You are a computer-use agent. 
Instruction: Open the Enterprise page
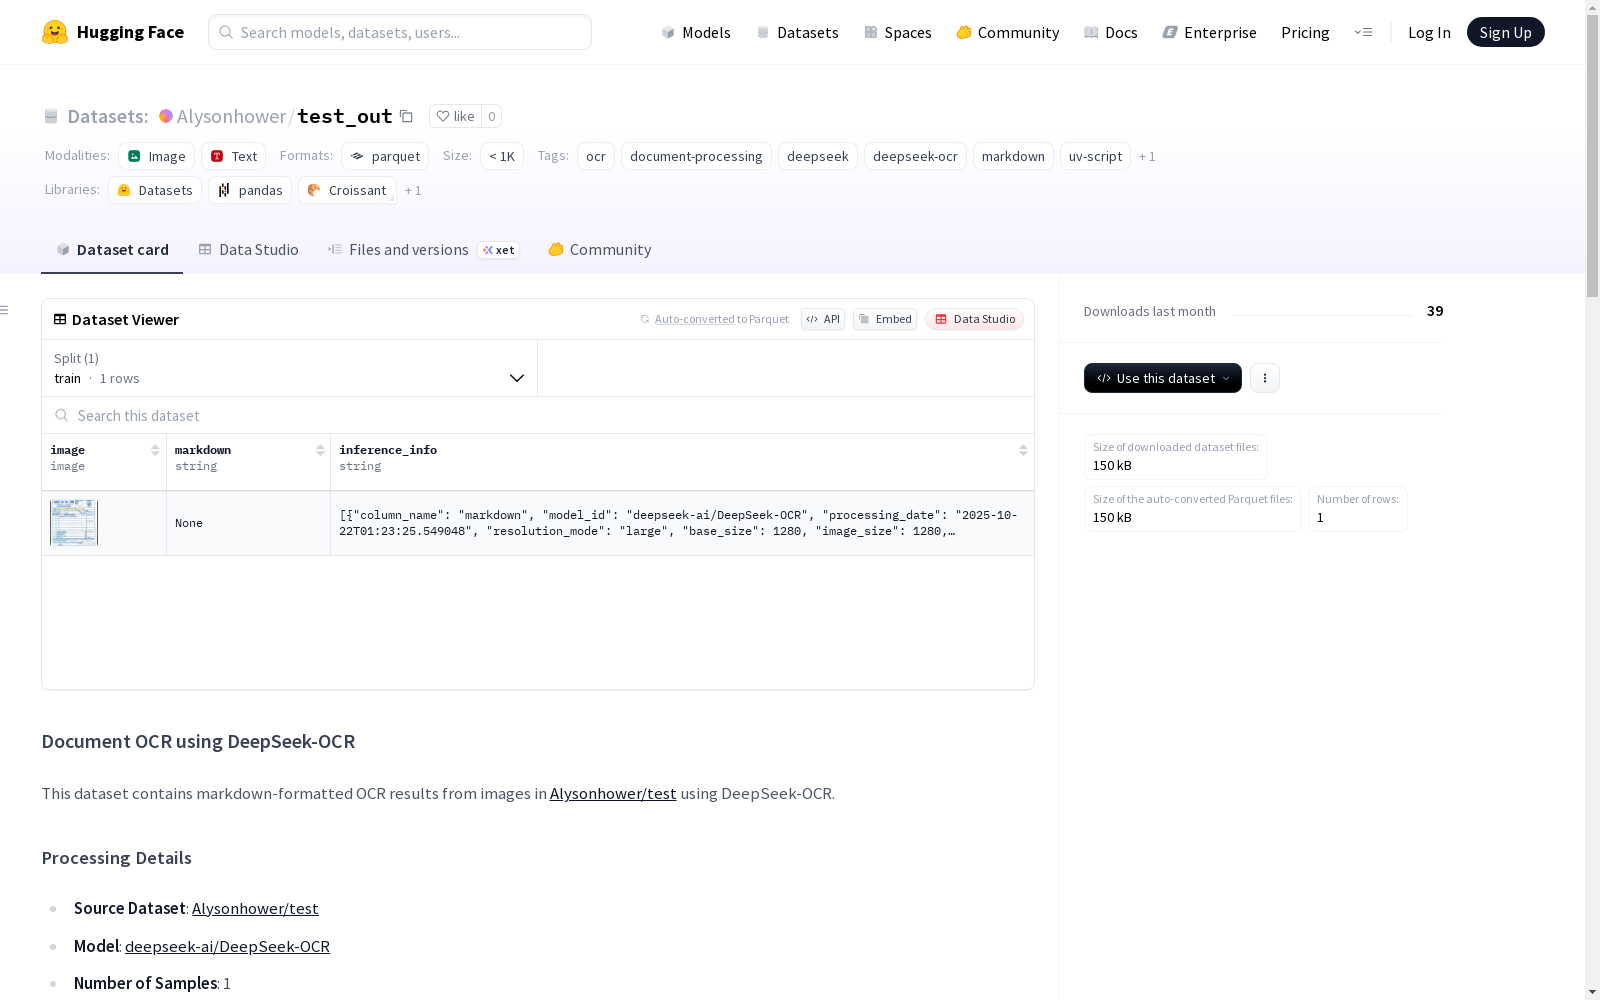[x=1210, y=32]
